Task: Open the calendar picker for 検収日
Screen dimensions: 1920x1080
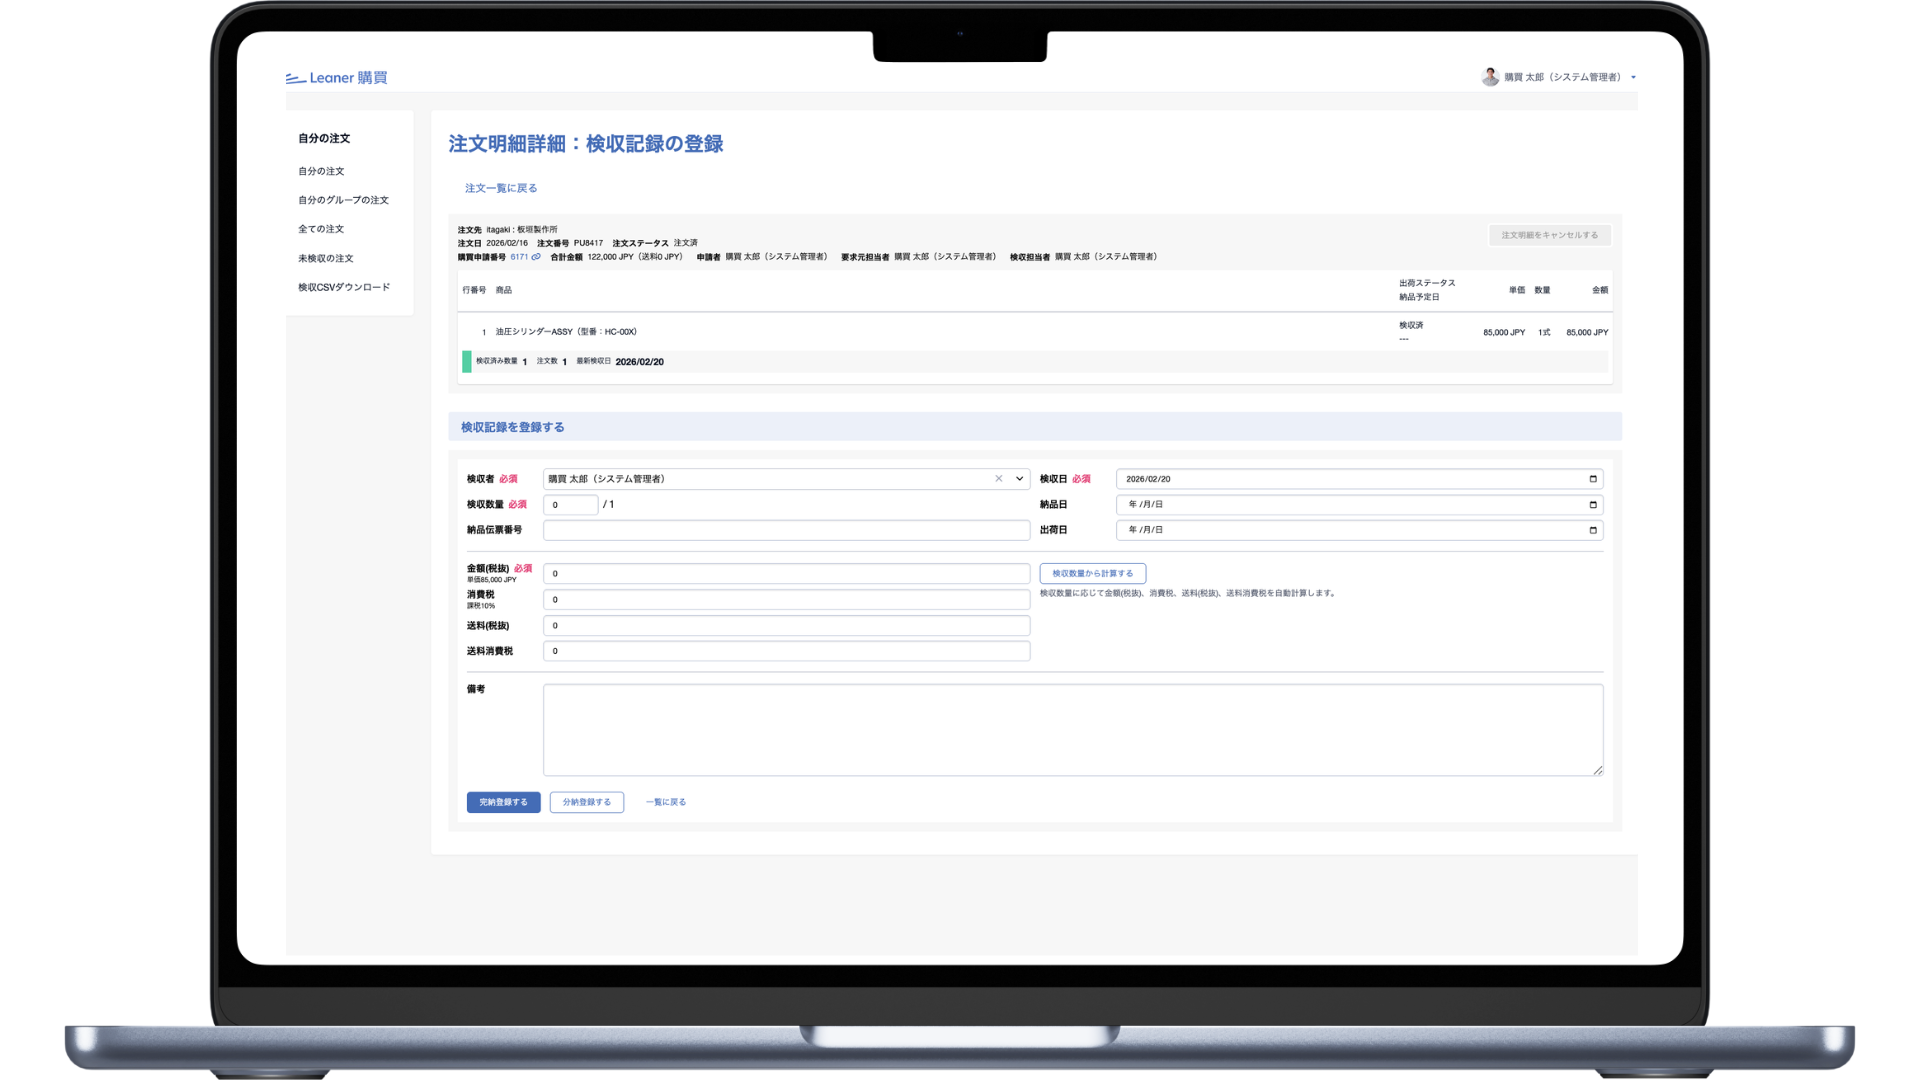Action: click(1592, 479)
